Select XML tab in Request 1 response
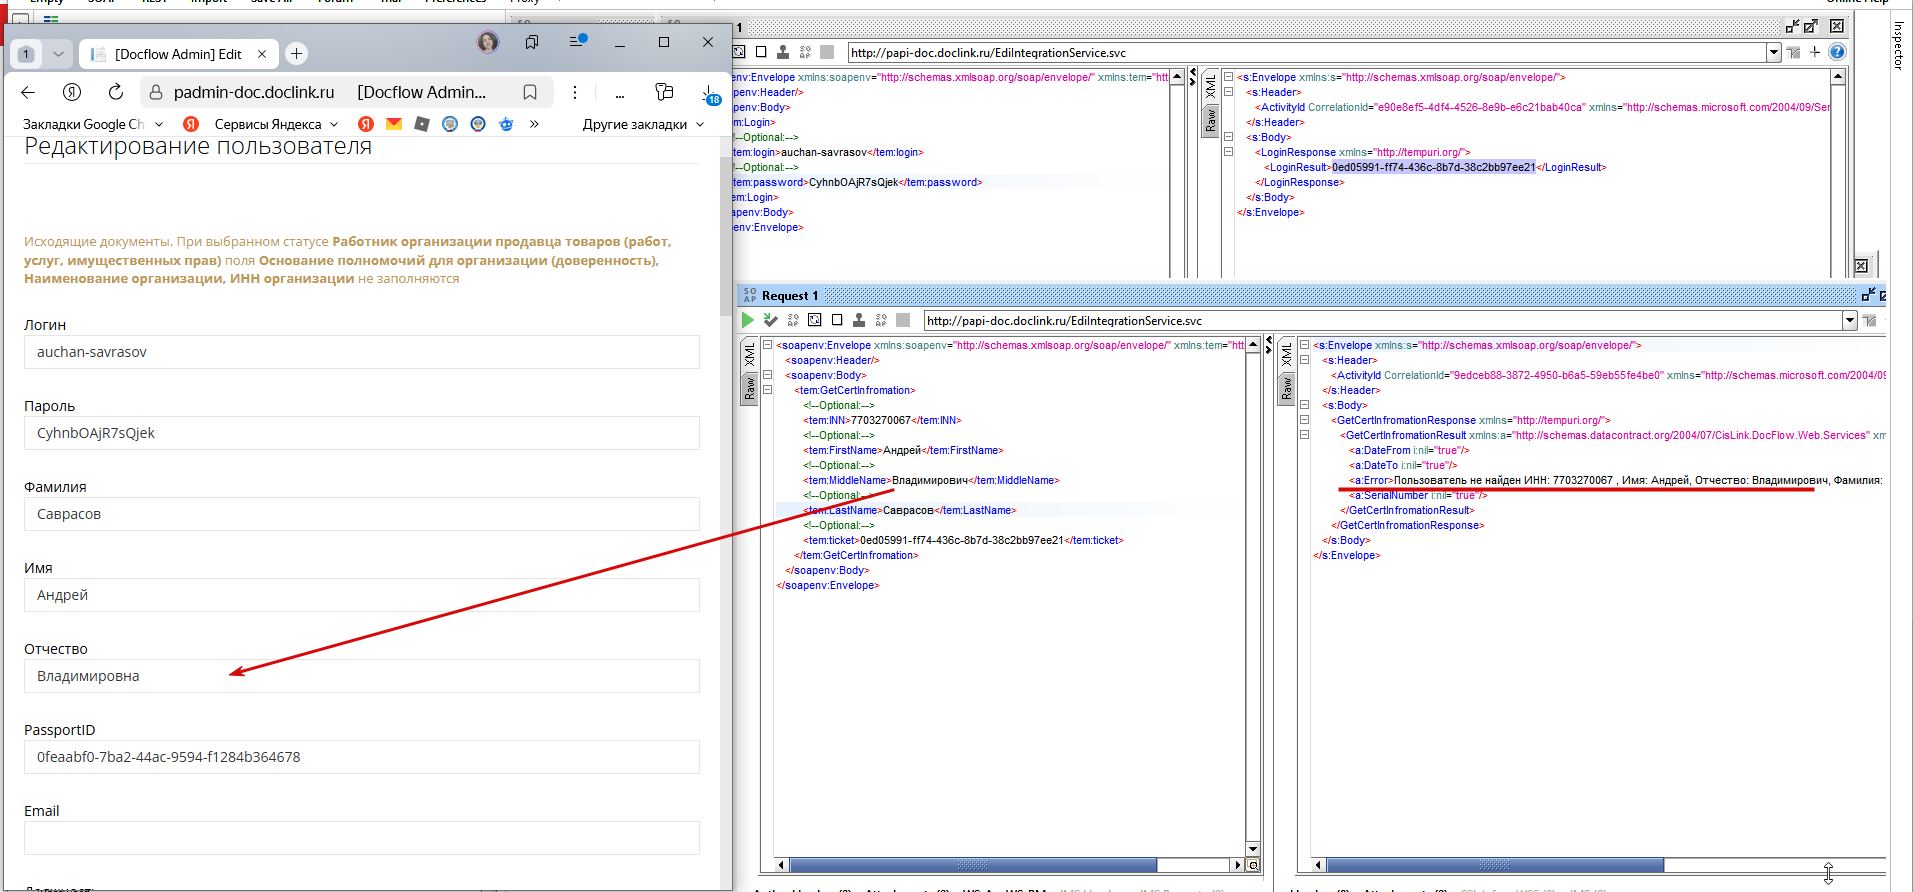 tap(1287, 353)
